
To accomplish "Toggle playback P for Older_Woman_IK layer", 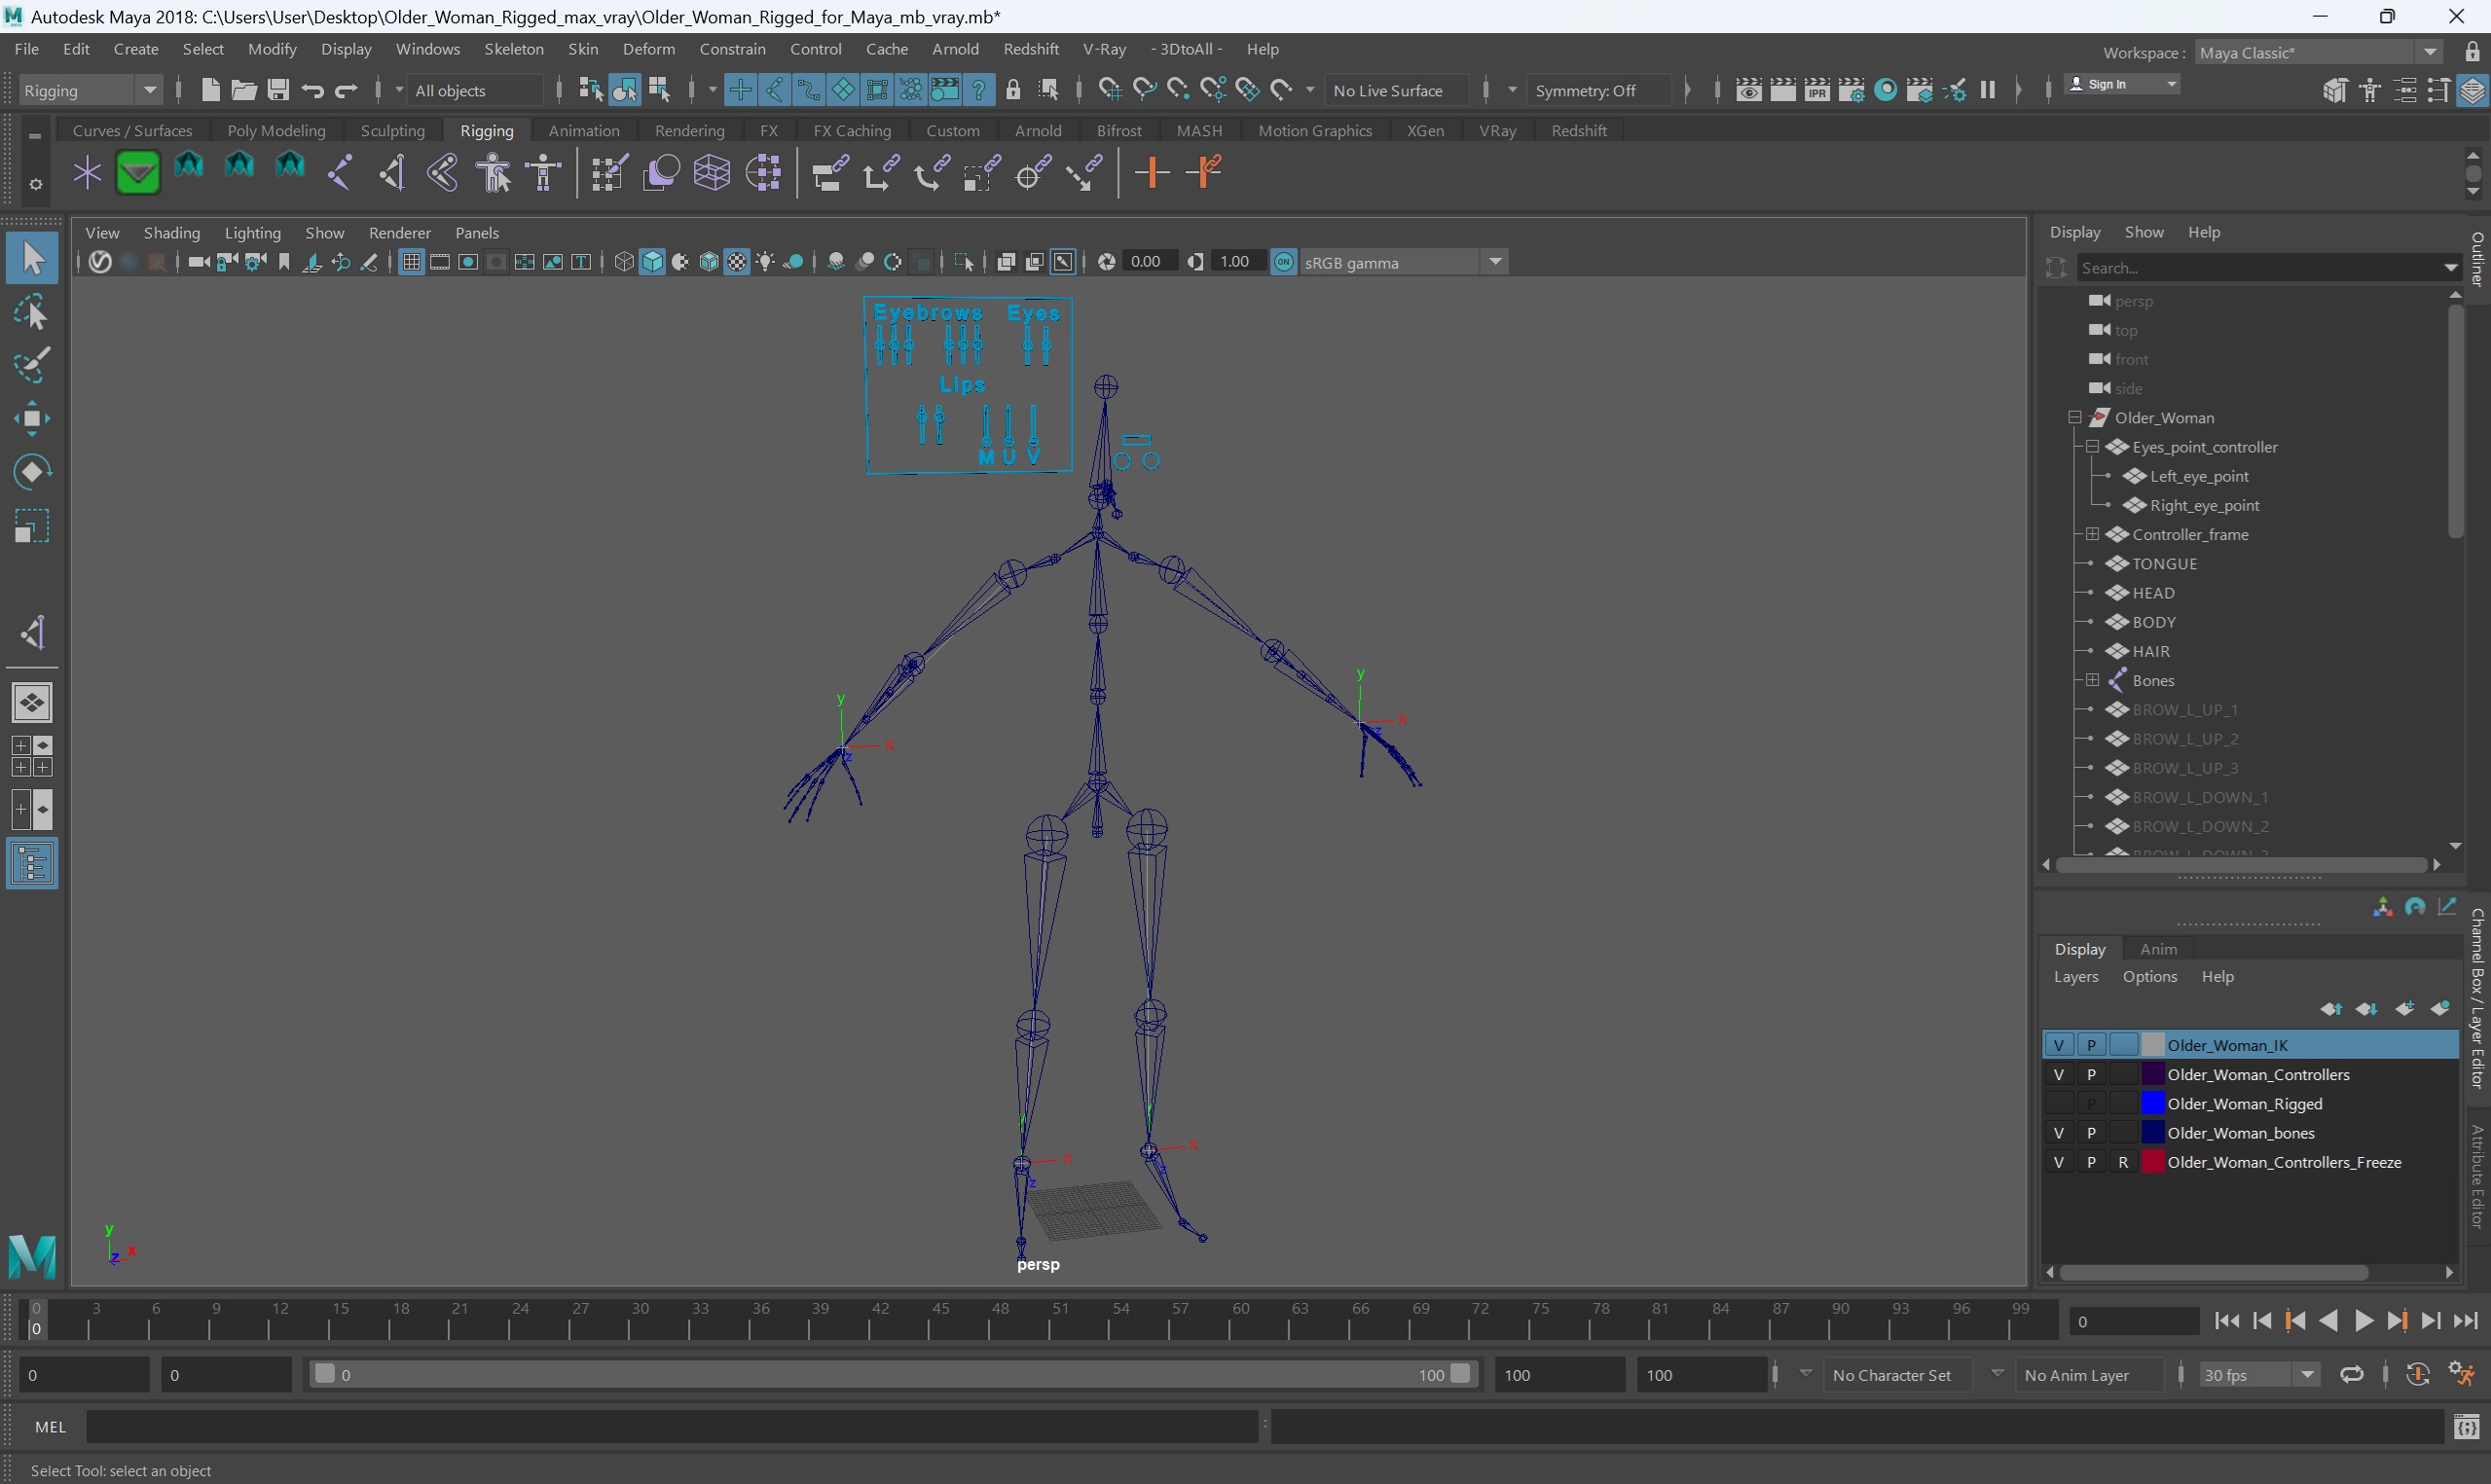I will 2091,1045.
